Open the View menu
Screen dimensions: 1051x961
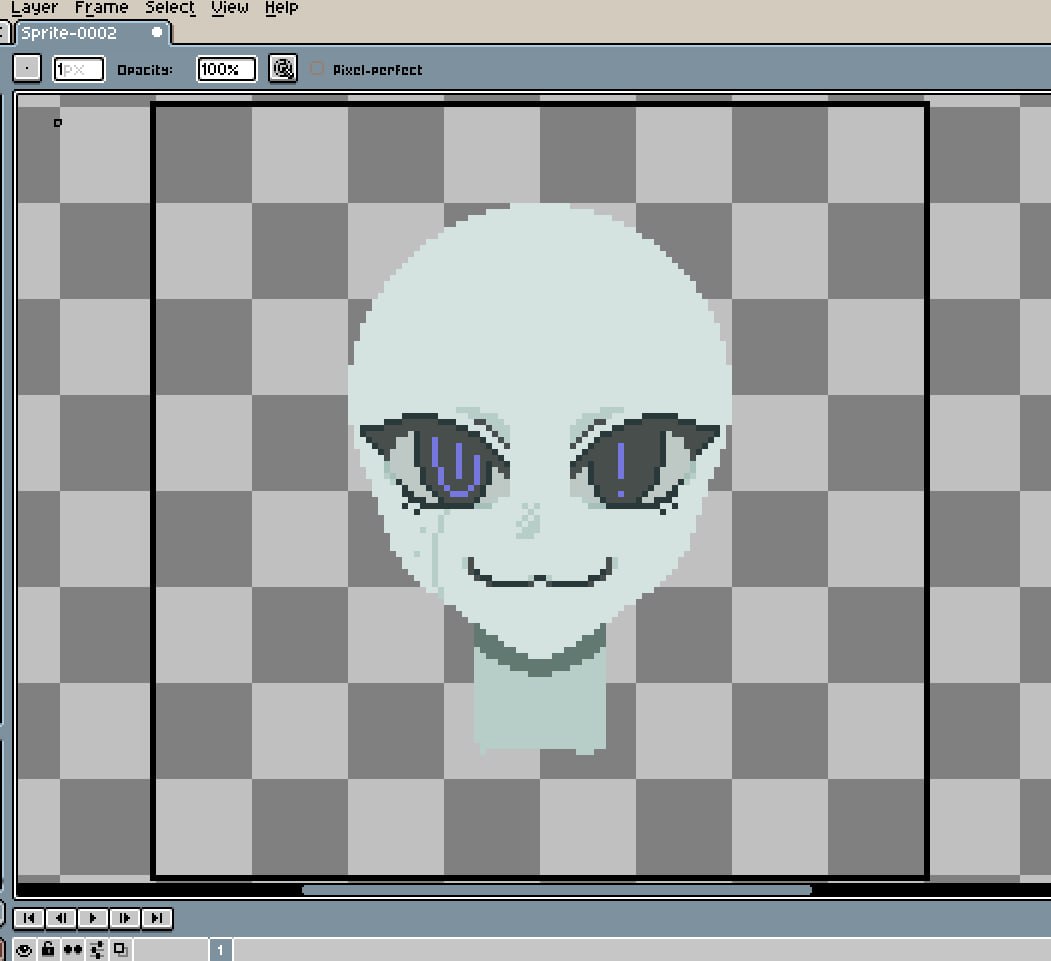coord(230,8)
